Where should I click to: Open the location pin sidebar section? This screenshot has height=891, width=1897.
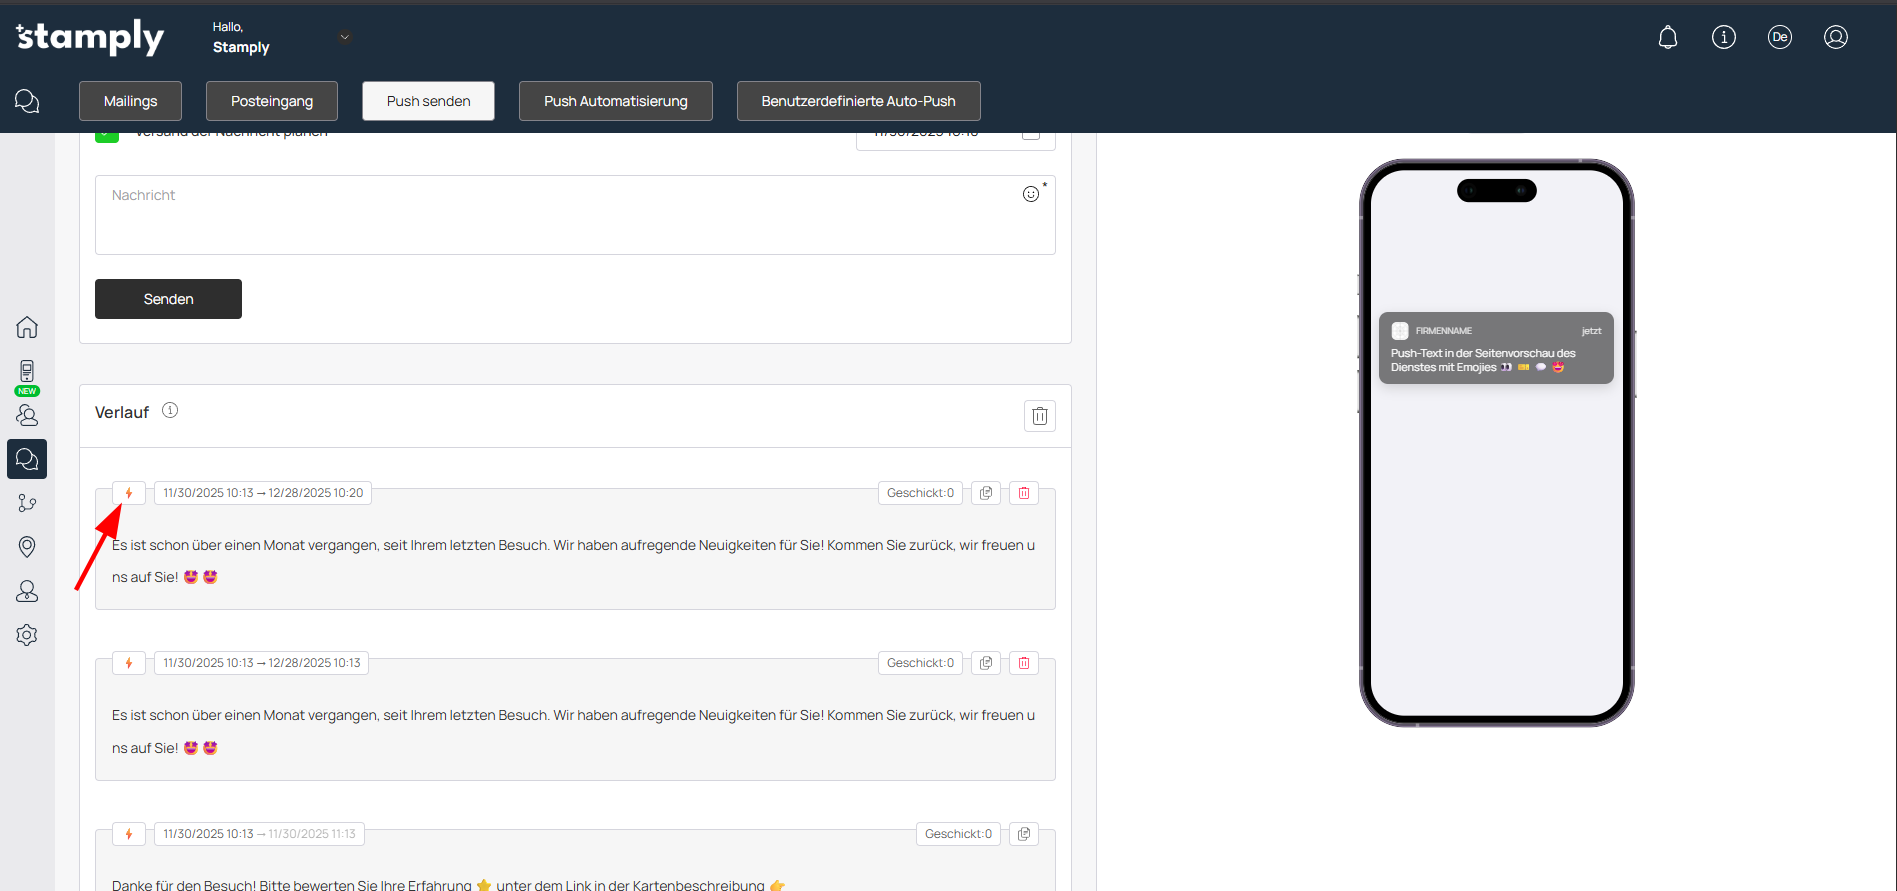[x=27, y=546]
